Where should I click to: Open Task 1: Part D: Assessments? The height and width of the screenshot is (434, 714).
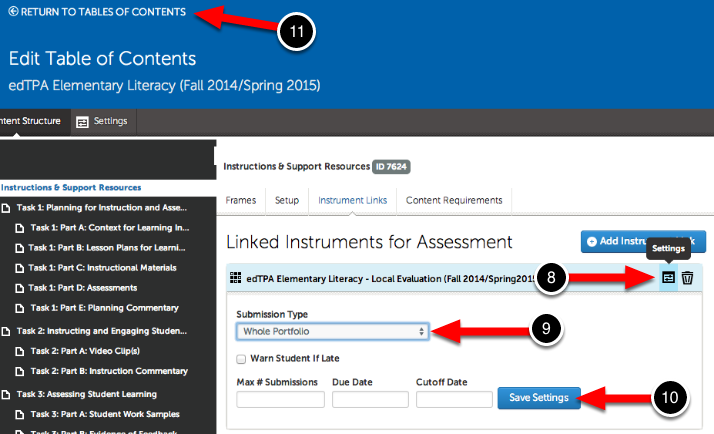(x=83, y=288)
